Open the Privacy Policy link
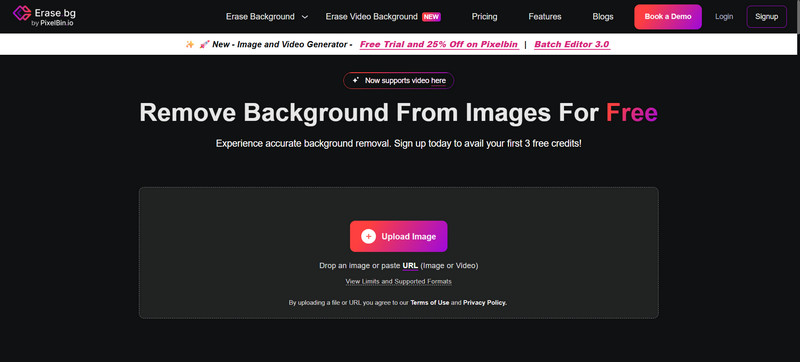This screenshot has width=800, height=362. (485, 303)
